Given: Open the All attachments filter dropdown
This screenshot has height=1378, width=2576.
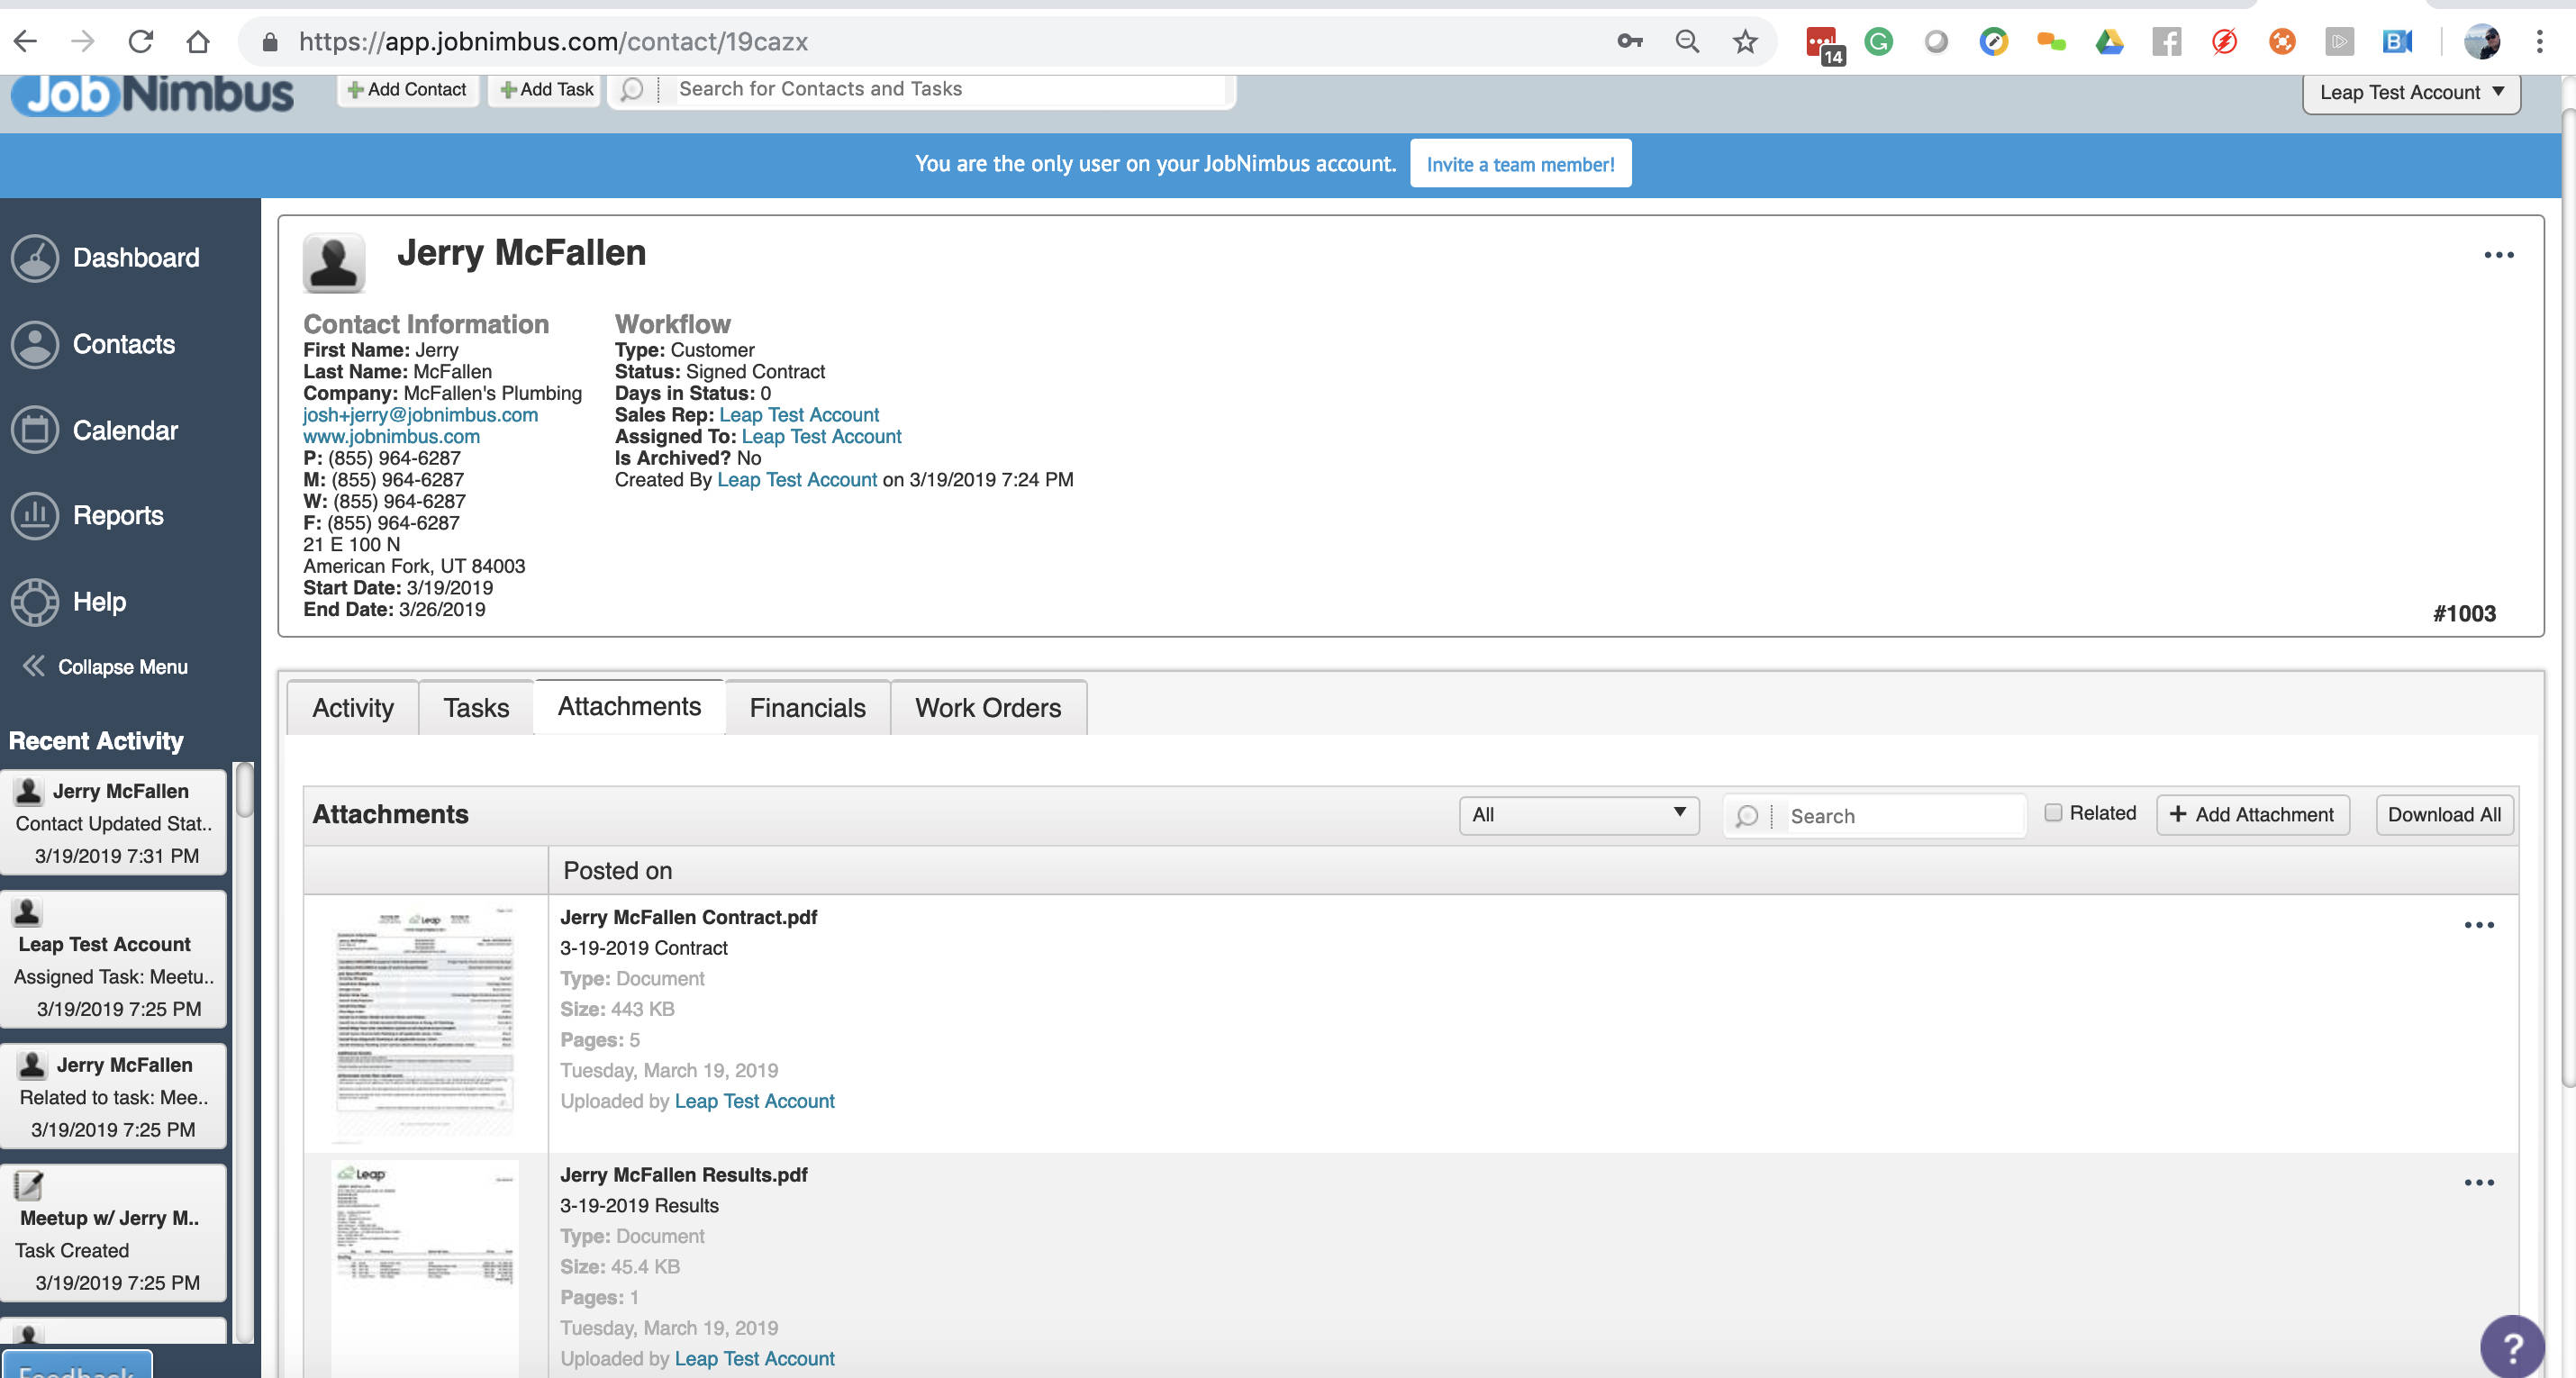Looking at the screenshot, I should point(1578,815).
